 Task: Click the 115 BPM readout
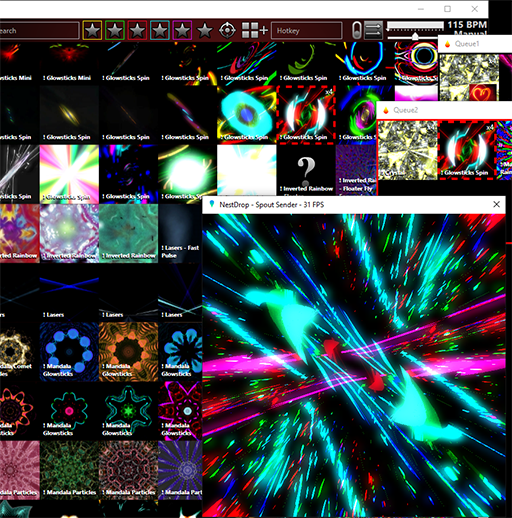click(x=467, y=25)
